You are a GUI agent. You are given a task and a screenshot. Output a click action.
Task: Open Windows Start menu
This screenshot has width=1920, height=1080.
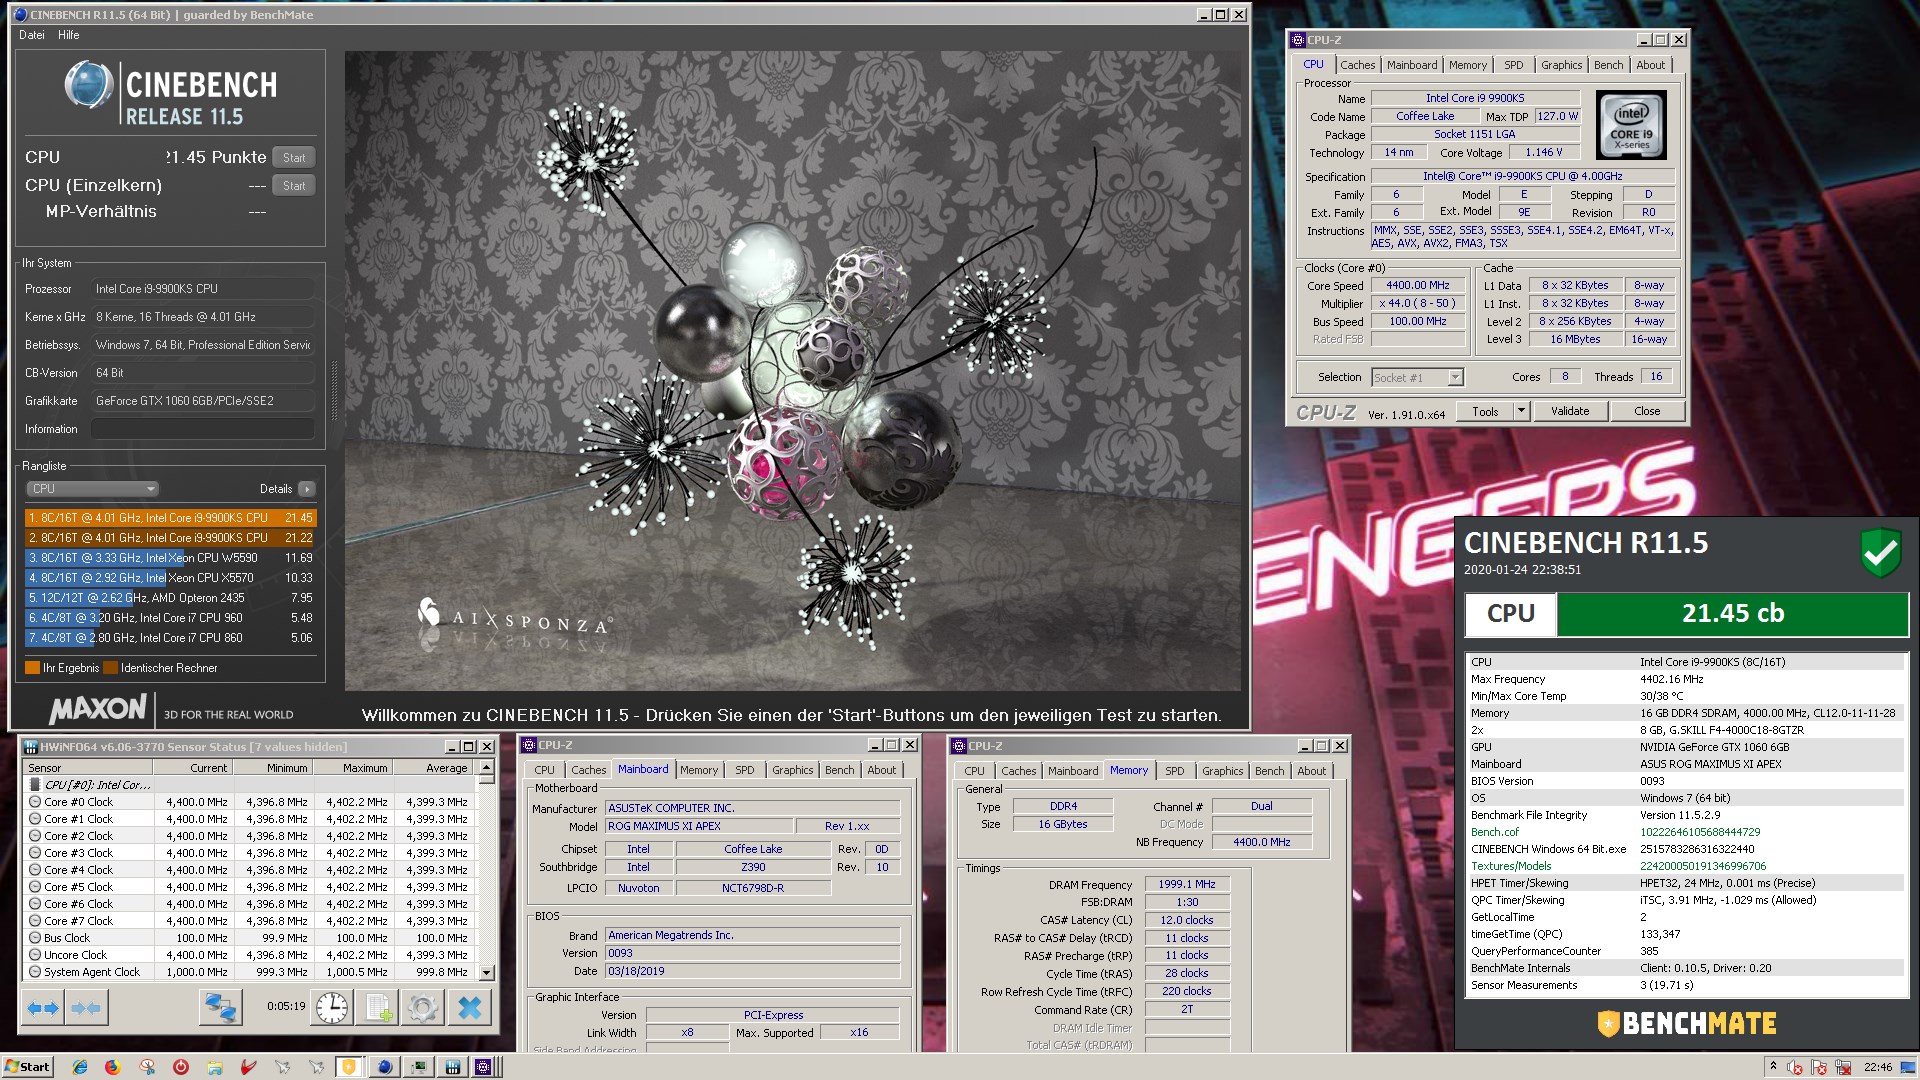(27, 1067)
